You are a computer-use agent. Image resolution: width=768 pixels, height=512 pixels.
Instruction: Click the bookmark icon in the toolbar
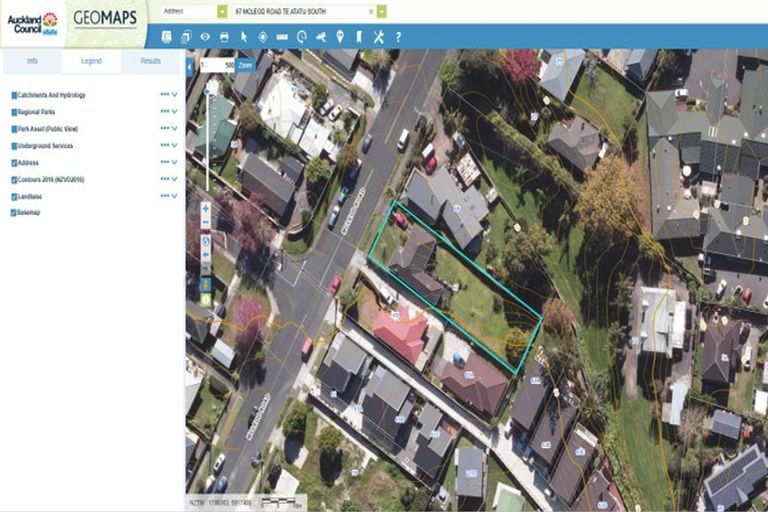click(359, 37)
